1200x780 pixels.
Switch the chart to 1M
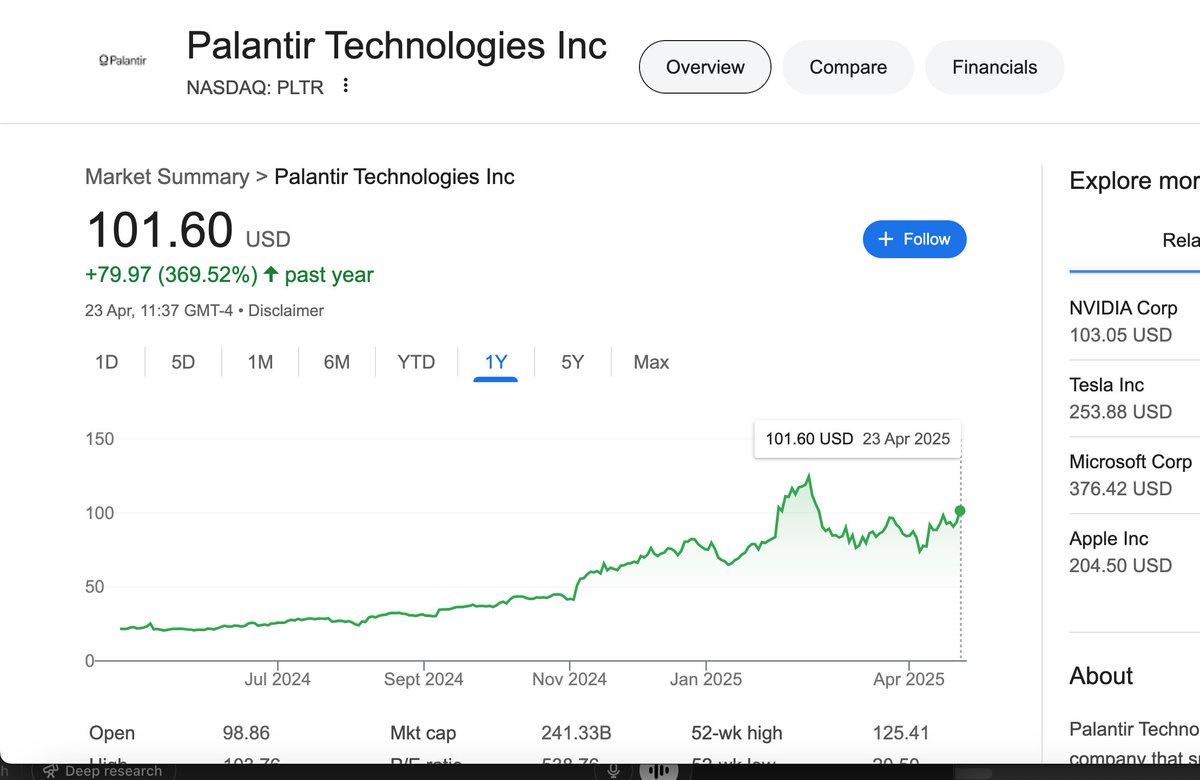tap(260, 362)
